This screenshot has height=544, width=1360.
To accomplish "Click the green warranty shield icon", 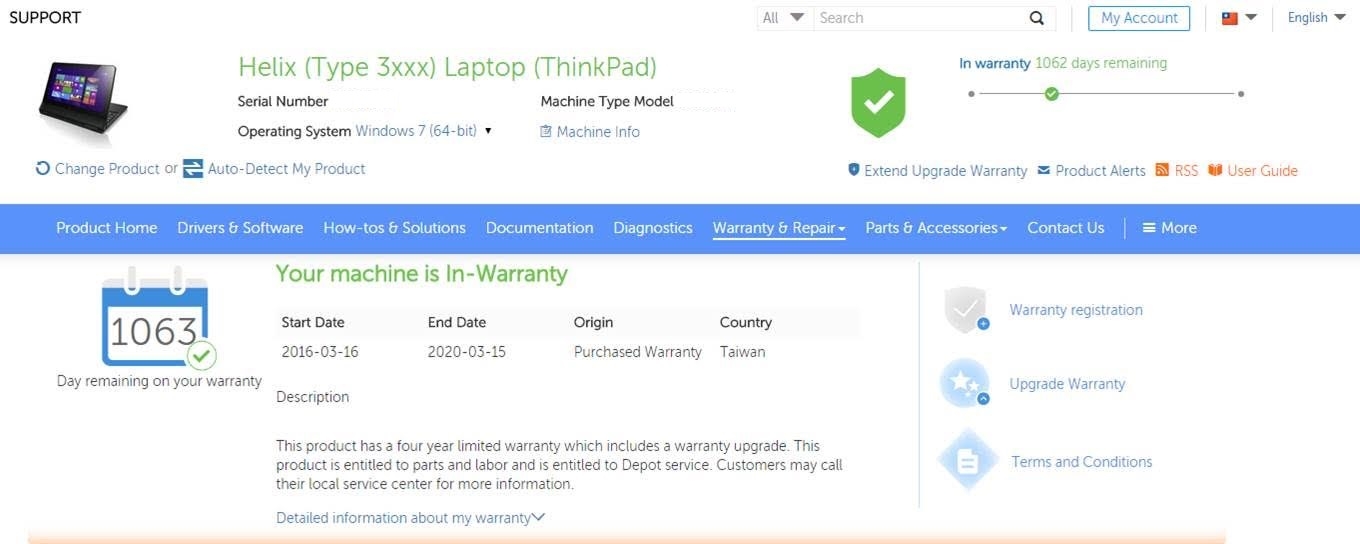I will (x=878, y=103).
